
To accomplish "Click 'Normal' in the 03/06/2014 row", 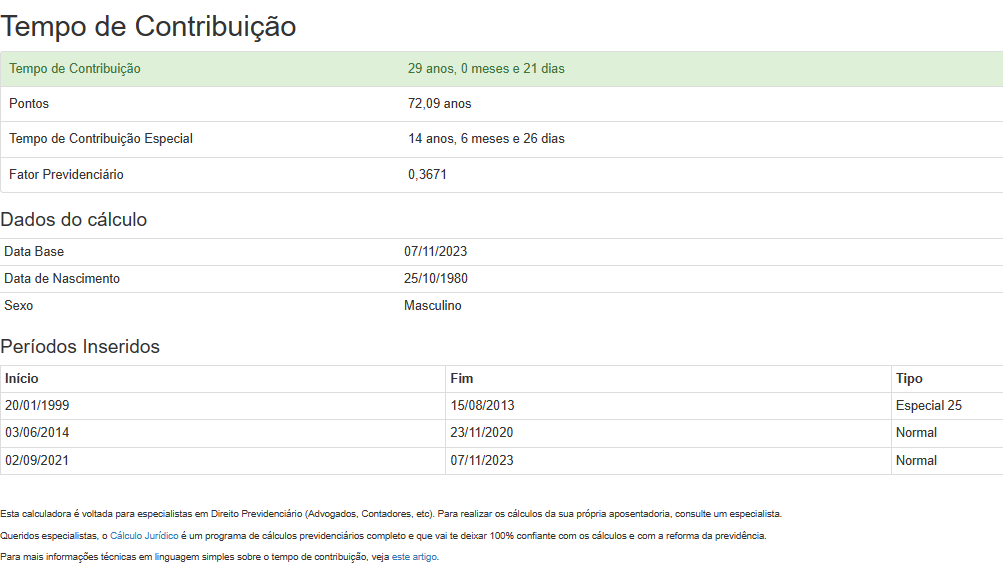I will click(x=916, y=433).
